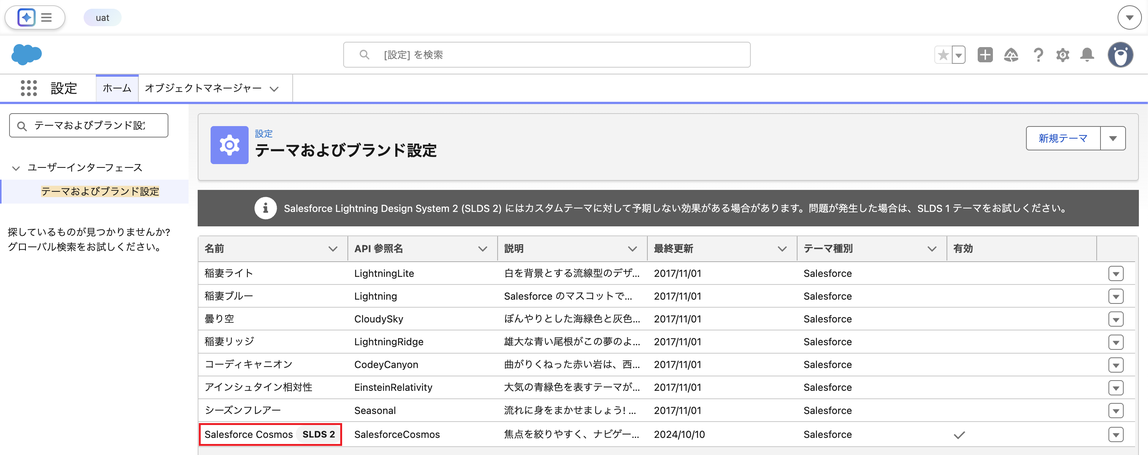
Task: Collapse the ユーザーインターフェース tree section
Action: pyautogui.click(x=16, y=168)
